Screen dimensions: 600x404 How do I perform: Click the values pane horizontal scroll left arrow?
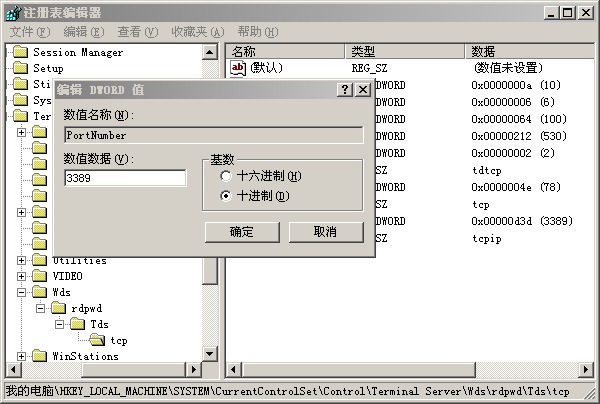click(x=233, y=370)
